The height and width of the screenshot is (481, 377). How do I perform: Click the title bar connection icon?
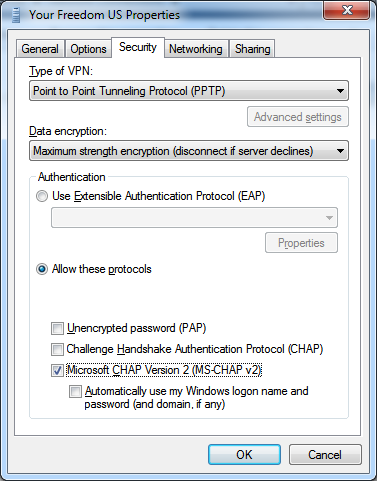coord(16,15)
